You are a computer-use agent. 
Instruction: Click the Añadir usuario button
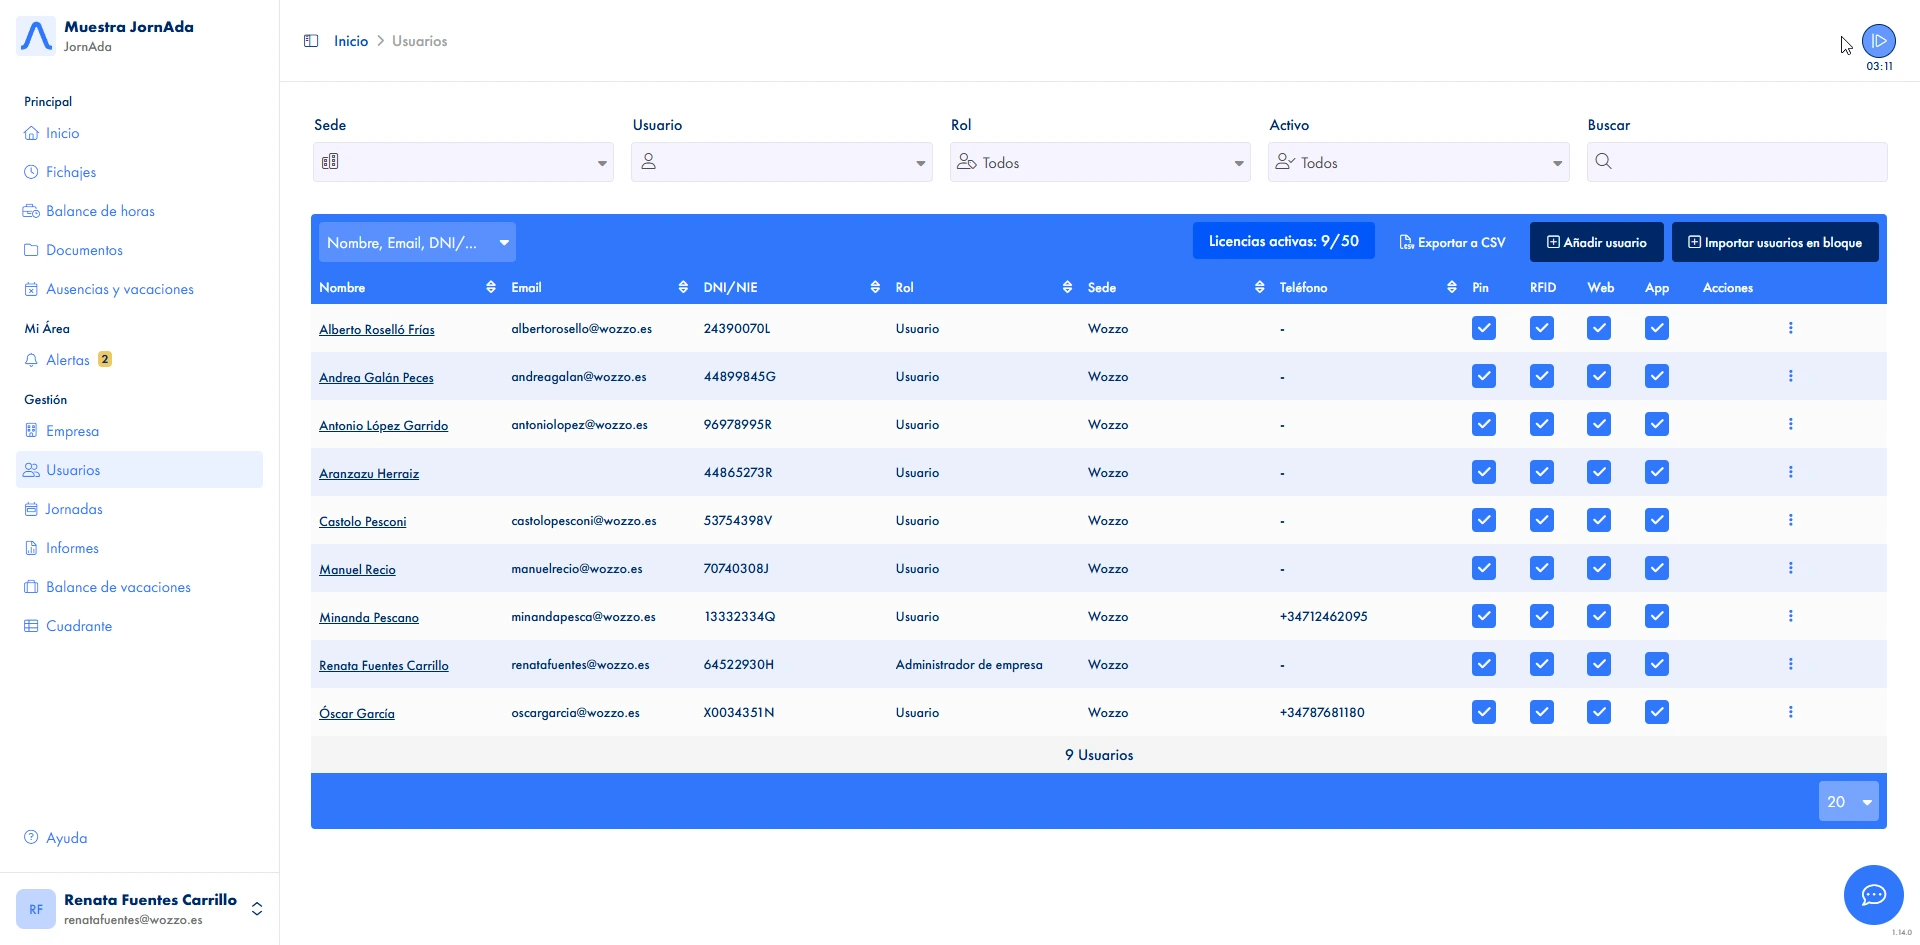tap(1597, 241)
